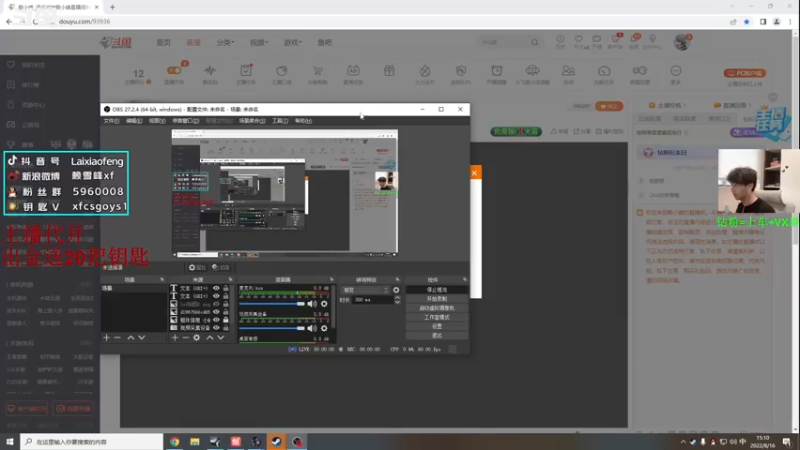Click the transition duration 300 ms field

[373, 300]
